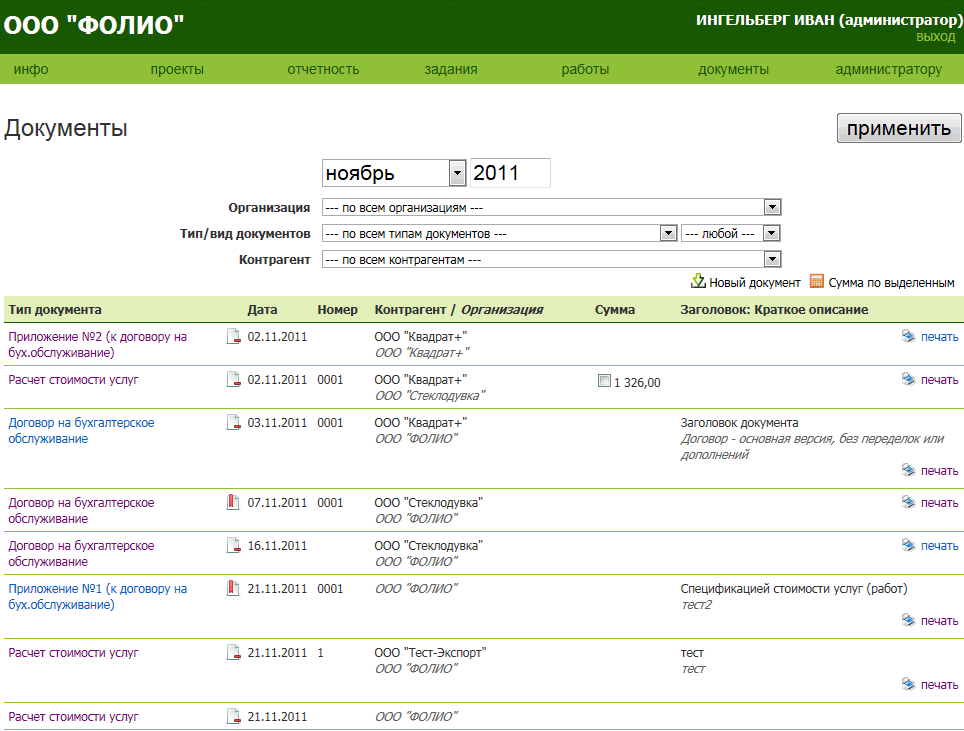
Task: Open the администратору menu item
Action: (x=888, y=69)
